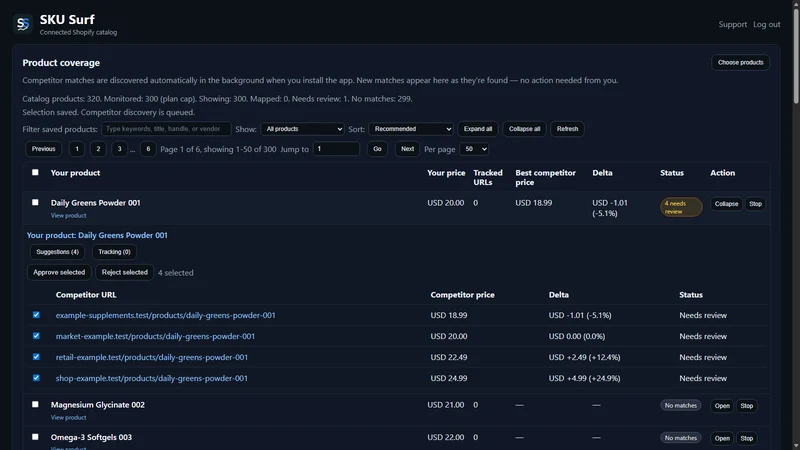Click the Jump to page input field

coord(336,149)
